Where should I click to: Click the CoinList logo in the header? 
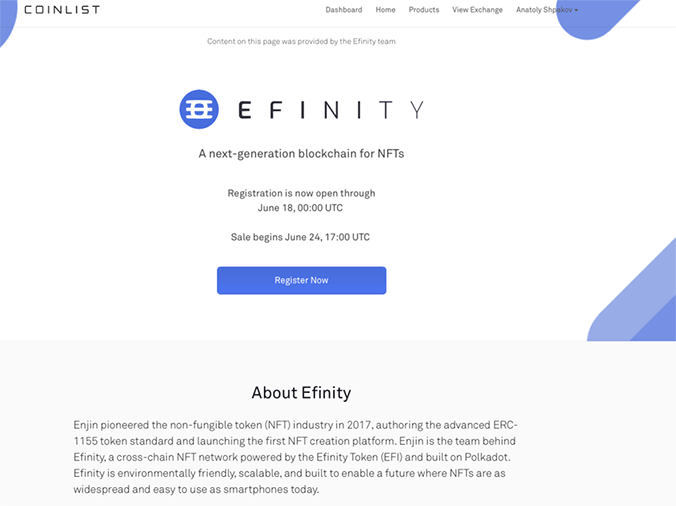(x=62, y=10)
